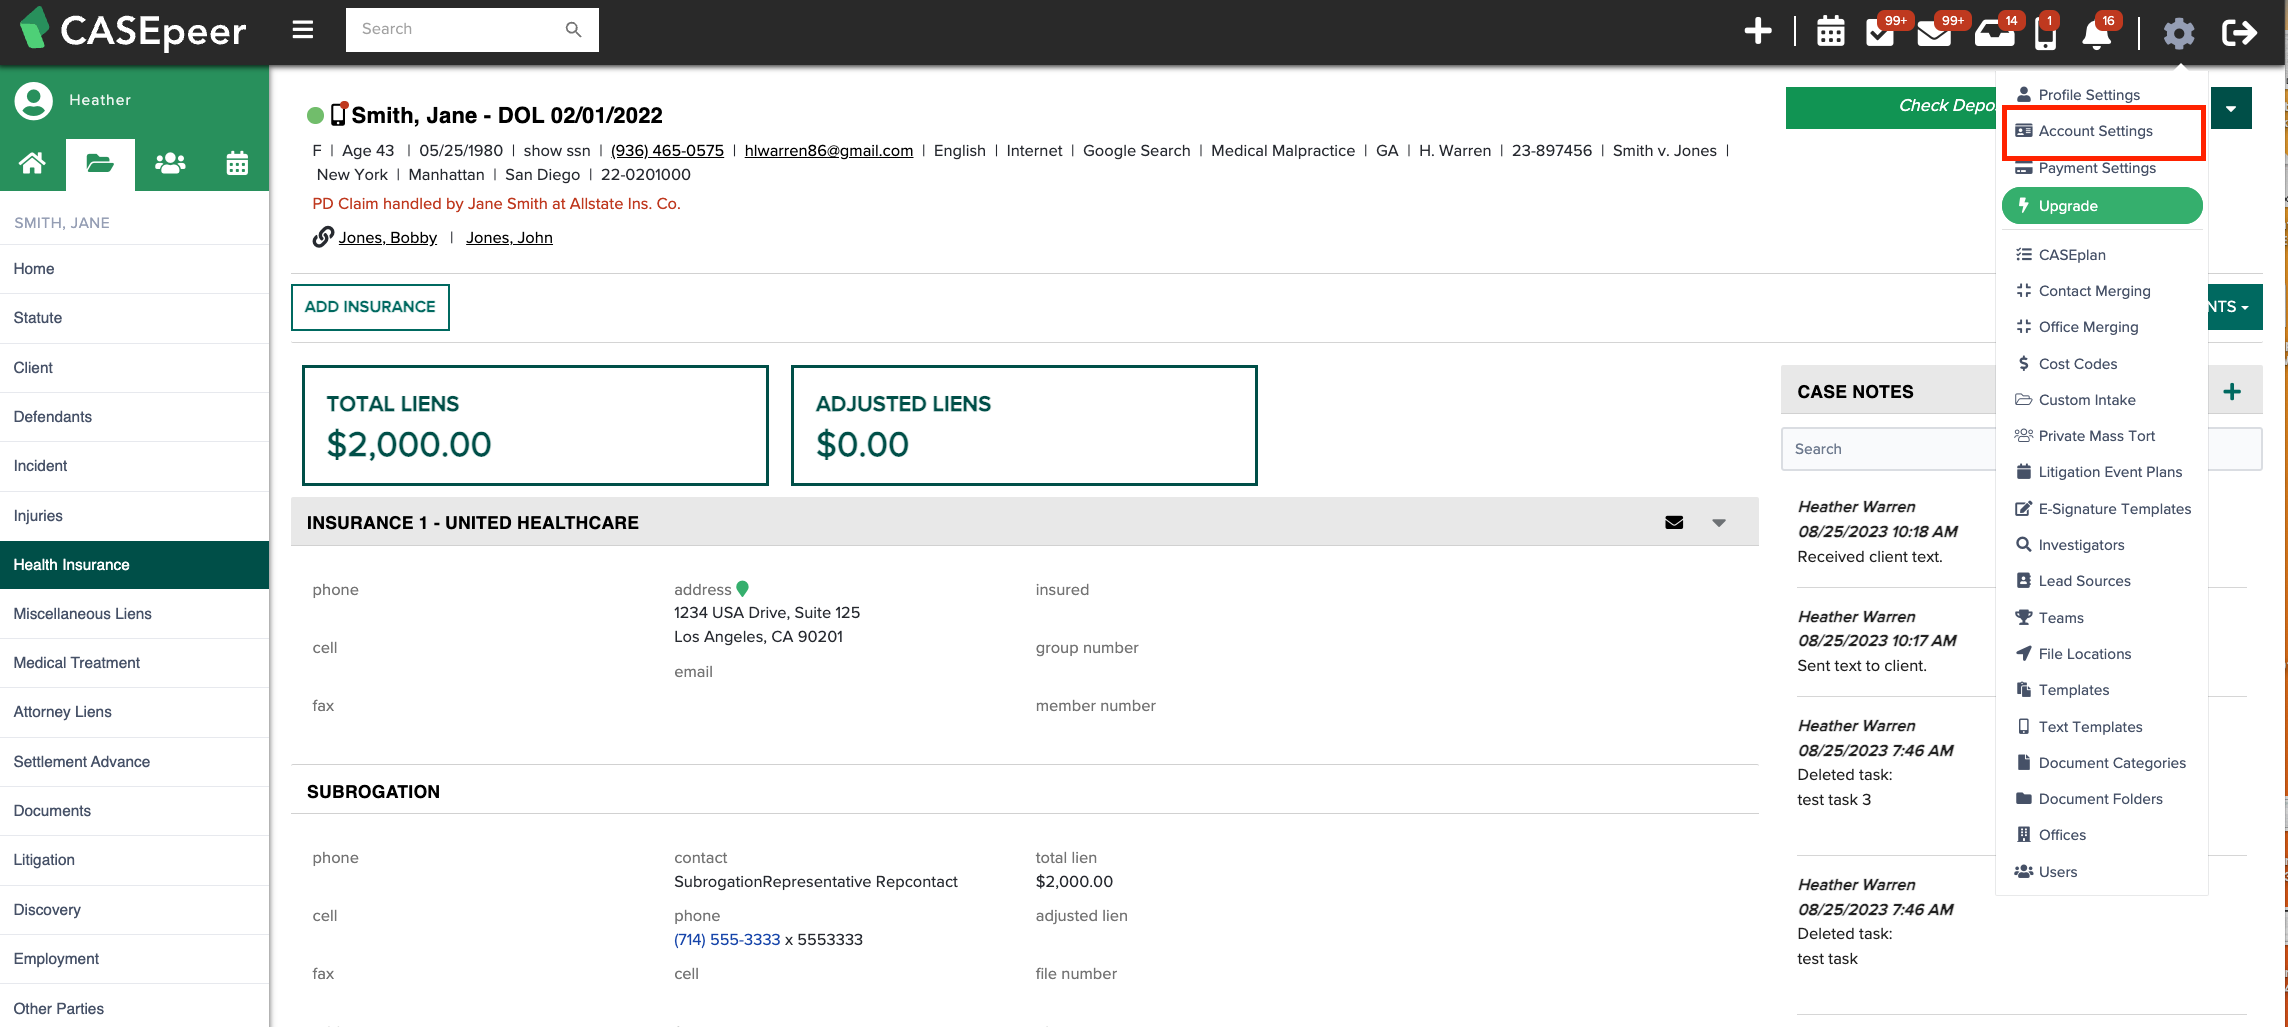The width and height of the screenshot is (2288, 1027).
Task: Click the sidebar home house icon
Action: pos(32,163)
